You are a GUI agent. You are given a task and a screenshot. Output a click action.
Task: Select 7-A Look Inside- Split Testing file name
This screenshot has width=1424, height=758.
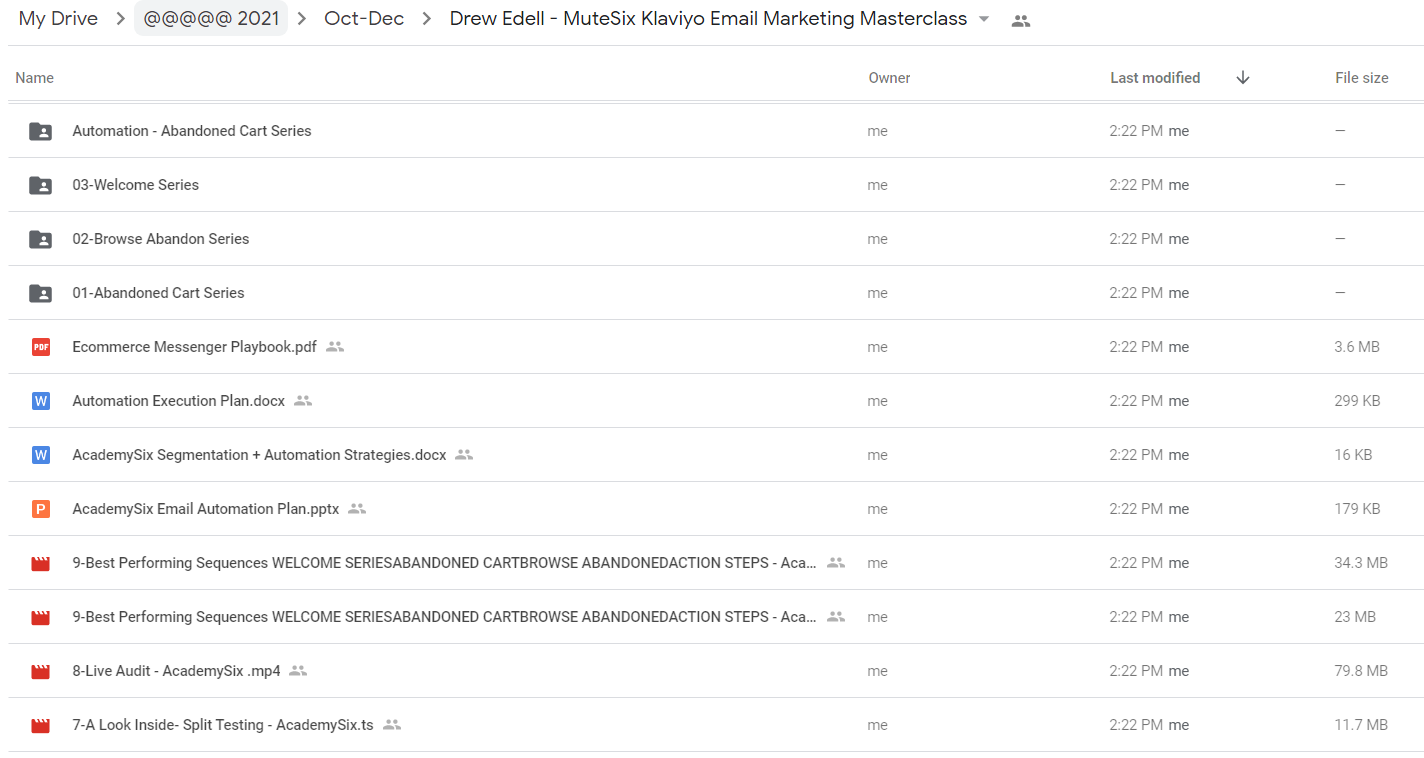coord(223,725)
